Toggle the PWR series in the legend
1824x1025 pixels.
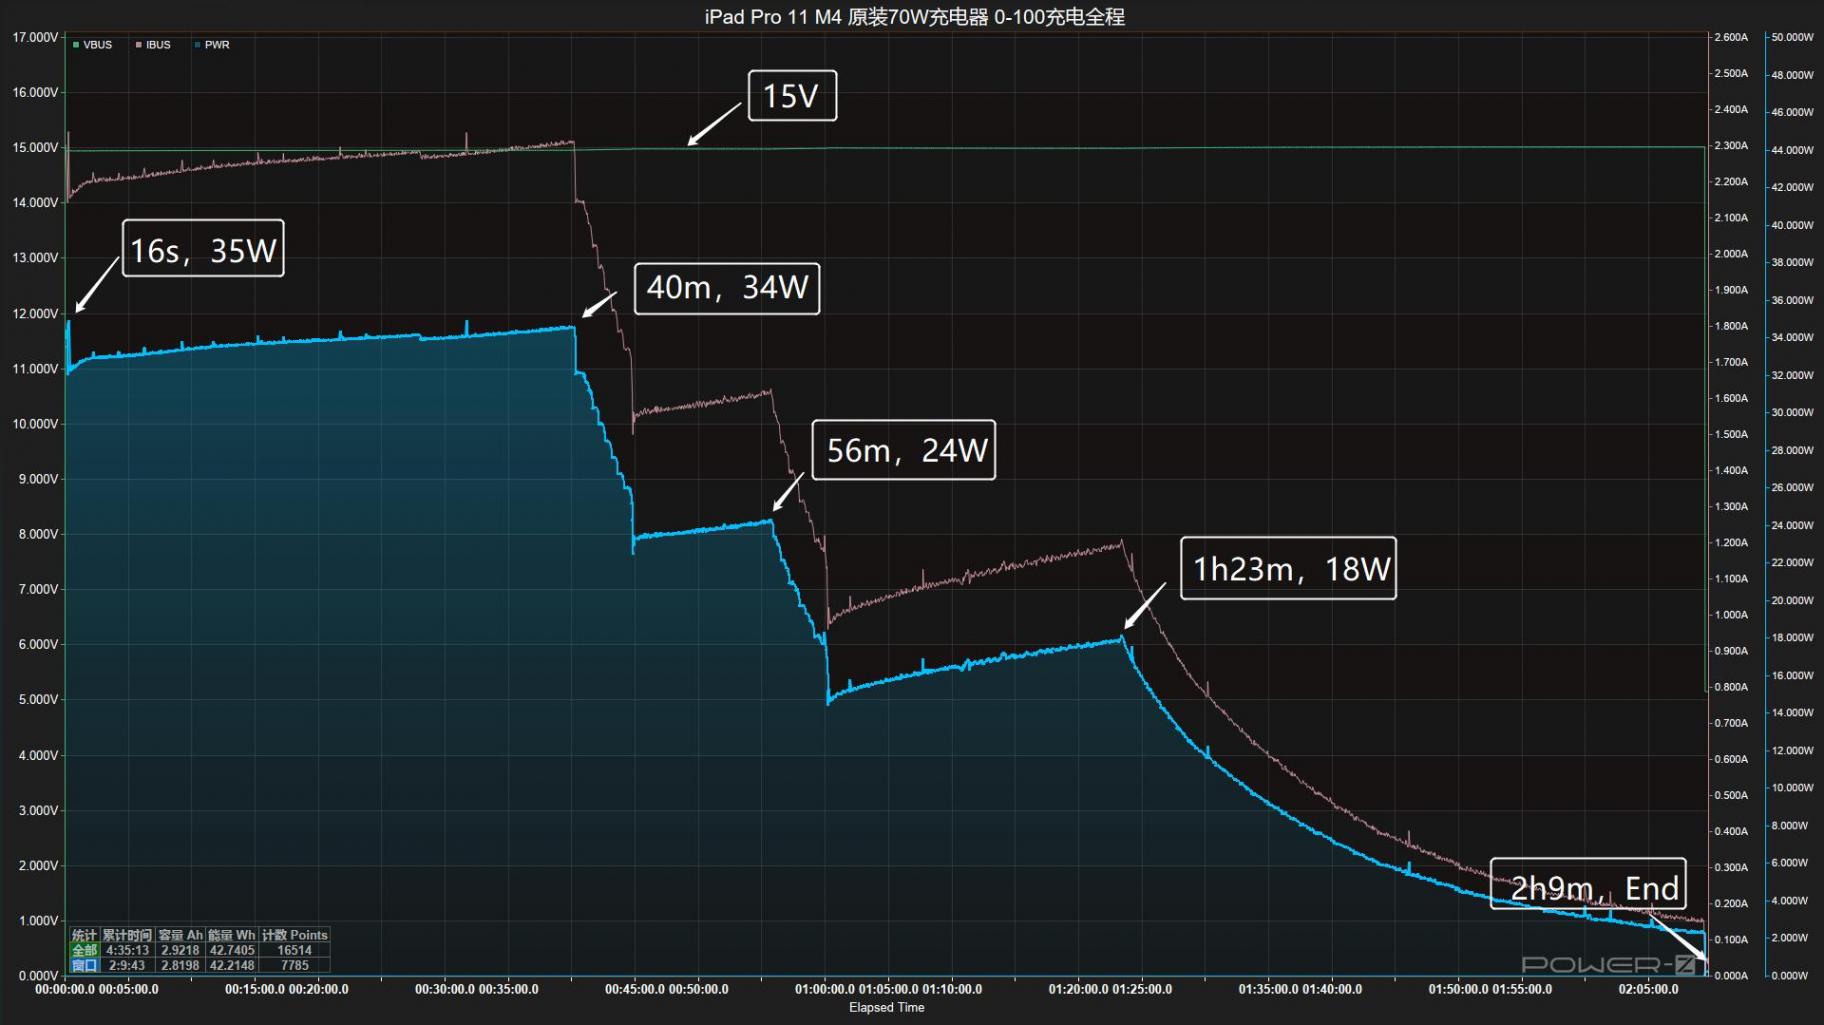pyautogui.click(x=217, y=45)
